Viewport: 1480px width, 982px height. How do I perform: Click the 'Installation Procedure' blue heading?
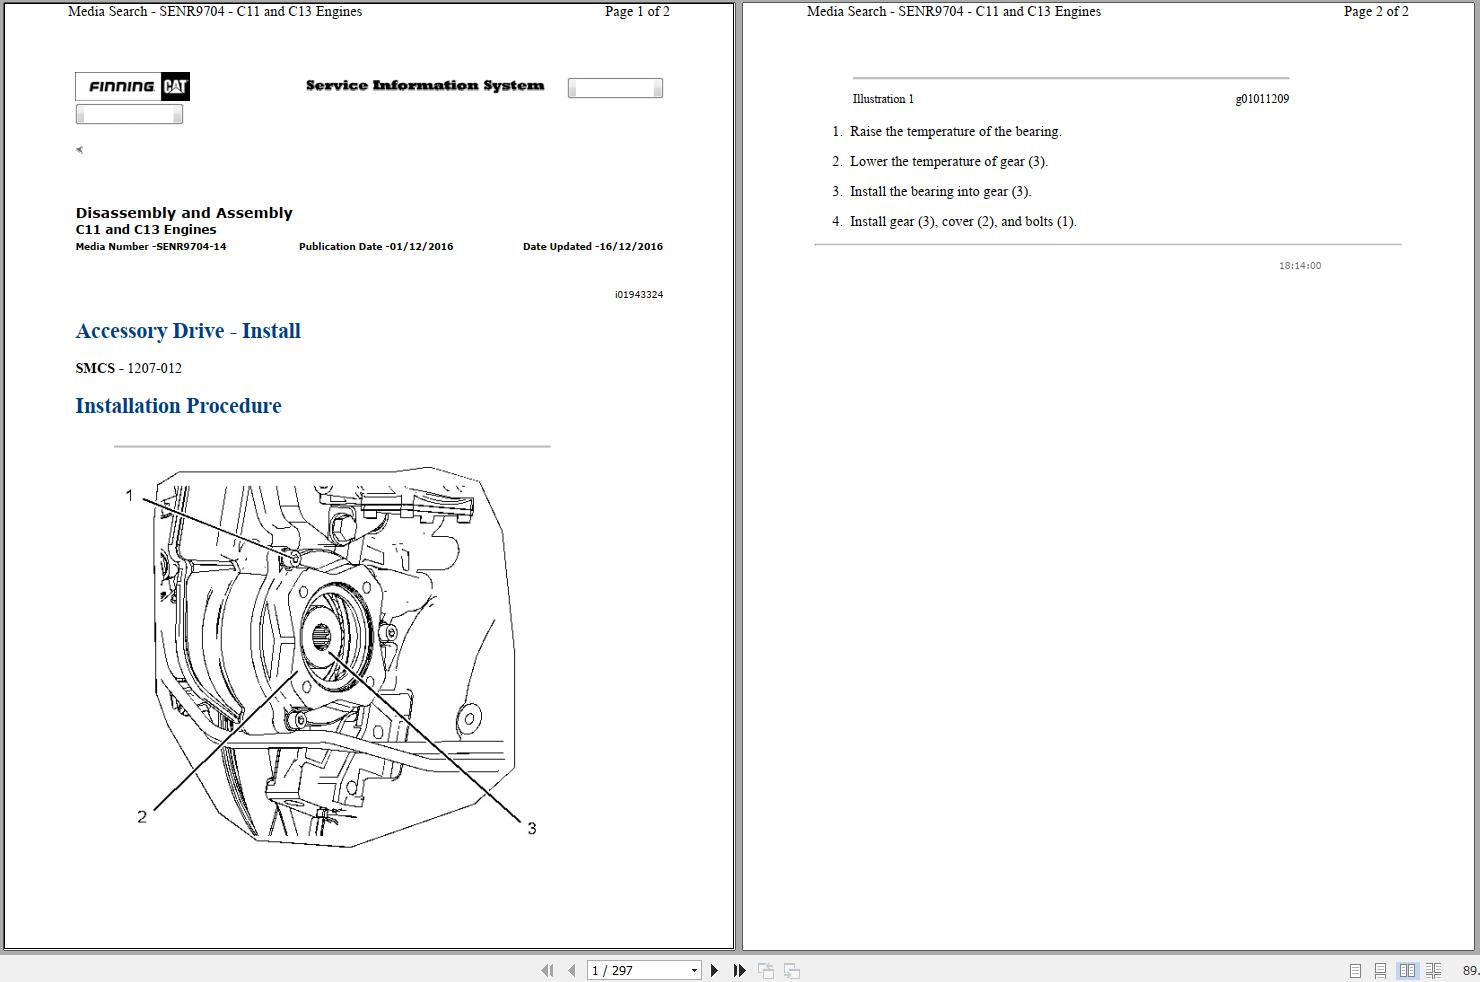(178, 406)
